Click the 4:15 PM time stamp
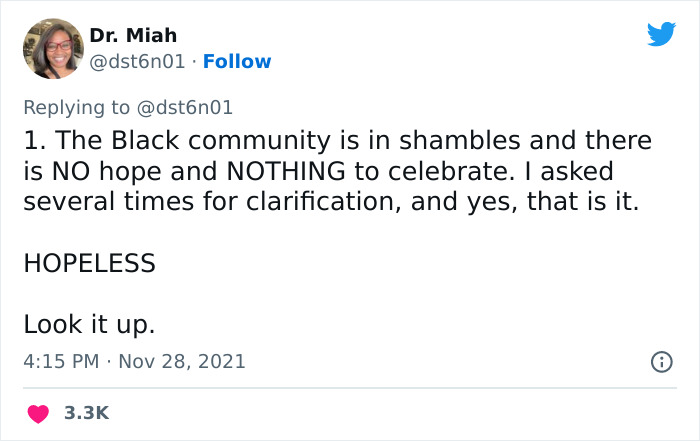 click(x=60, y=361)
